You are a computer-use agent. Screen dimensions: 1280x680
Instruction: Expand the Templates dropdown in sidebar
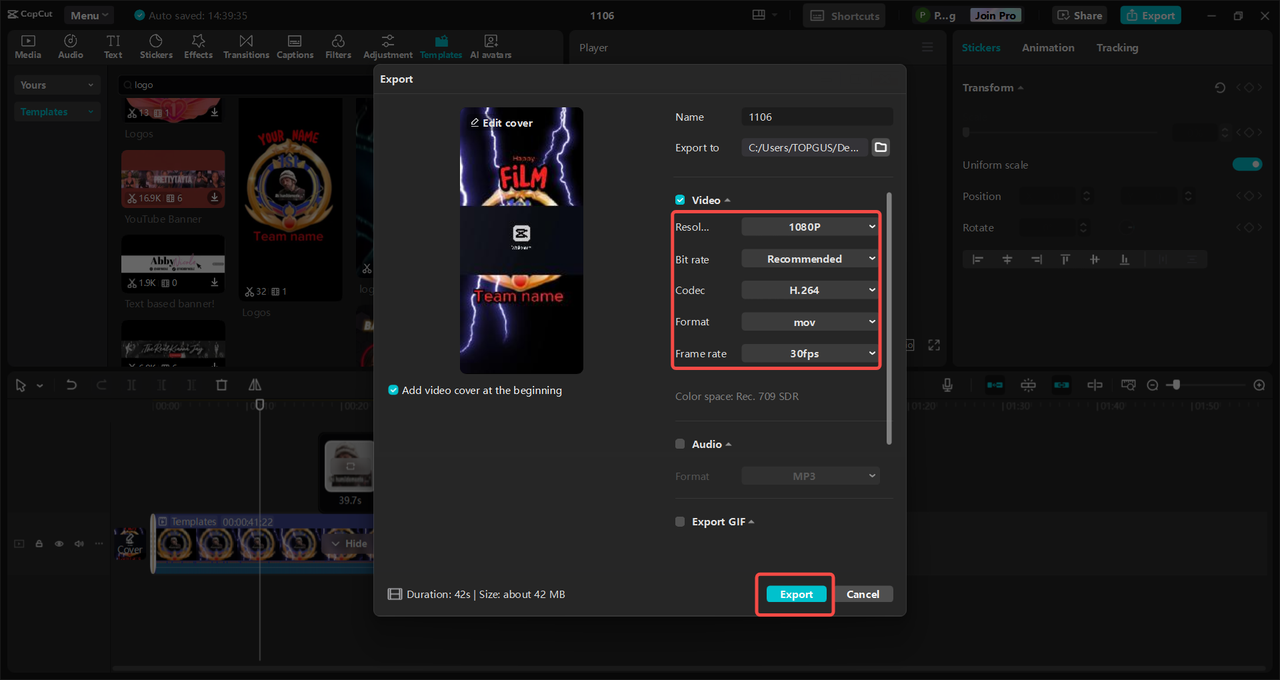coord(57,112)
